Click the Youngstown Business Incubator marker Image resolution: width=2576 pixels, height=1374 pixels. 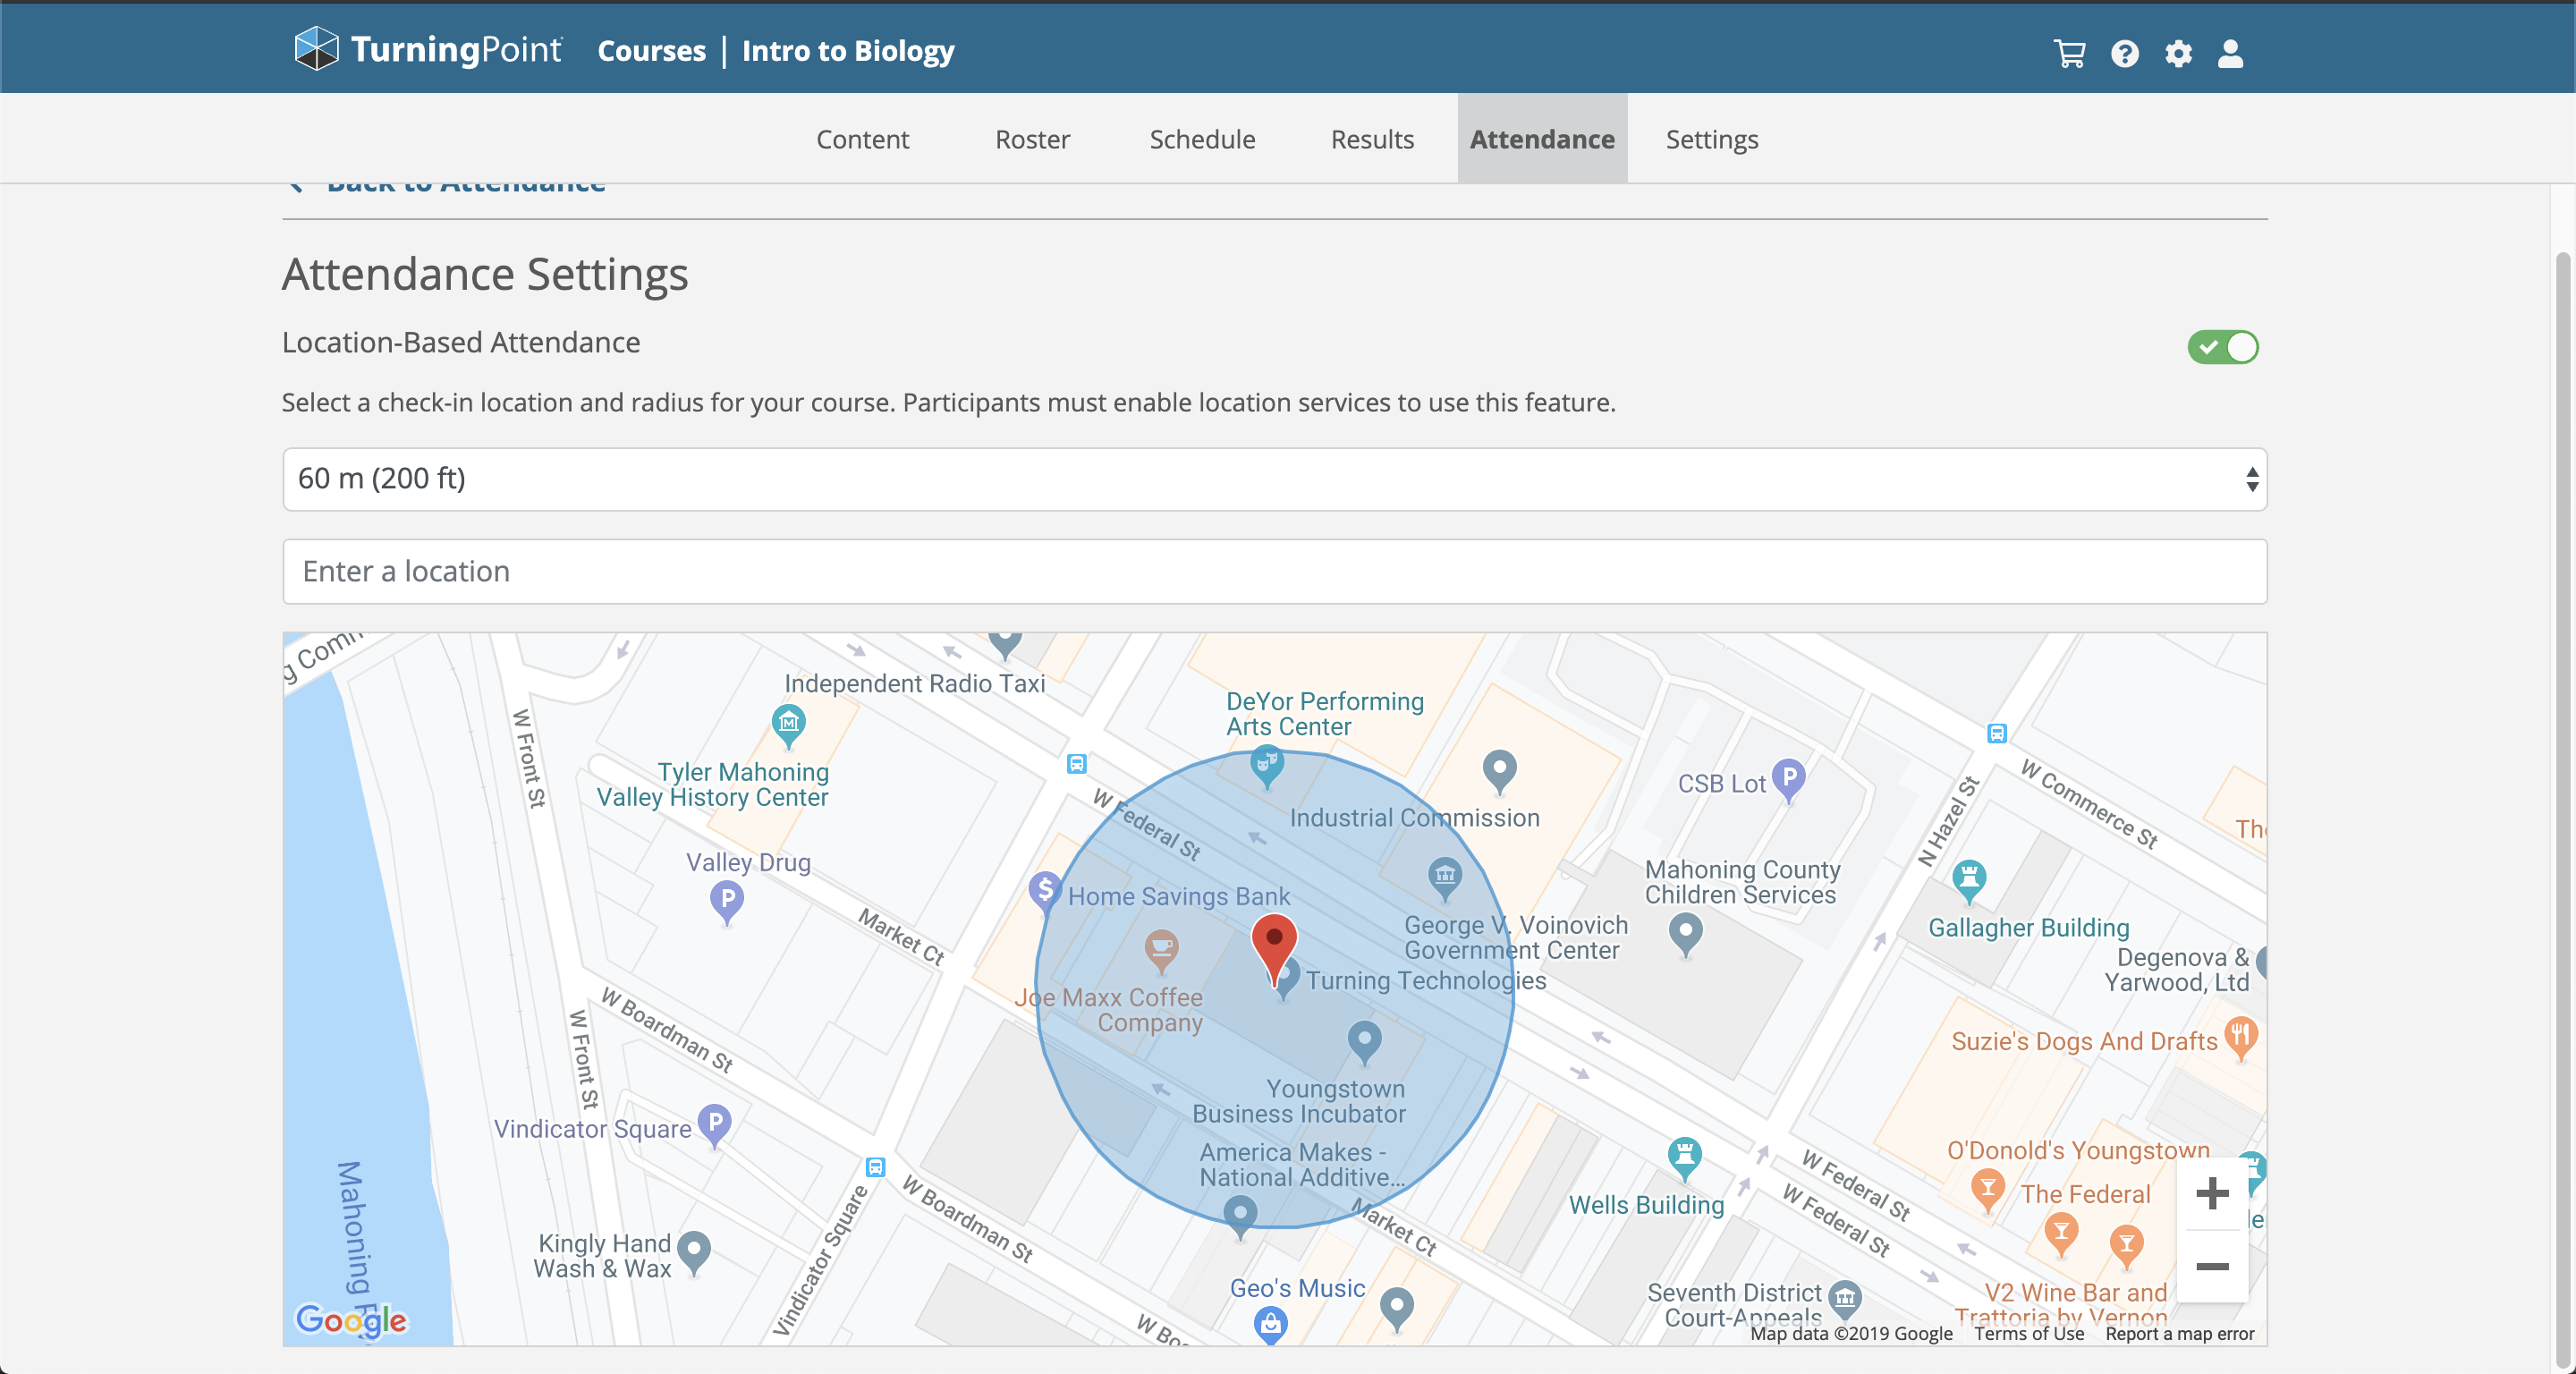(x=1364, y=1041)
